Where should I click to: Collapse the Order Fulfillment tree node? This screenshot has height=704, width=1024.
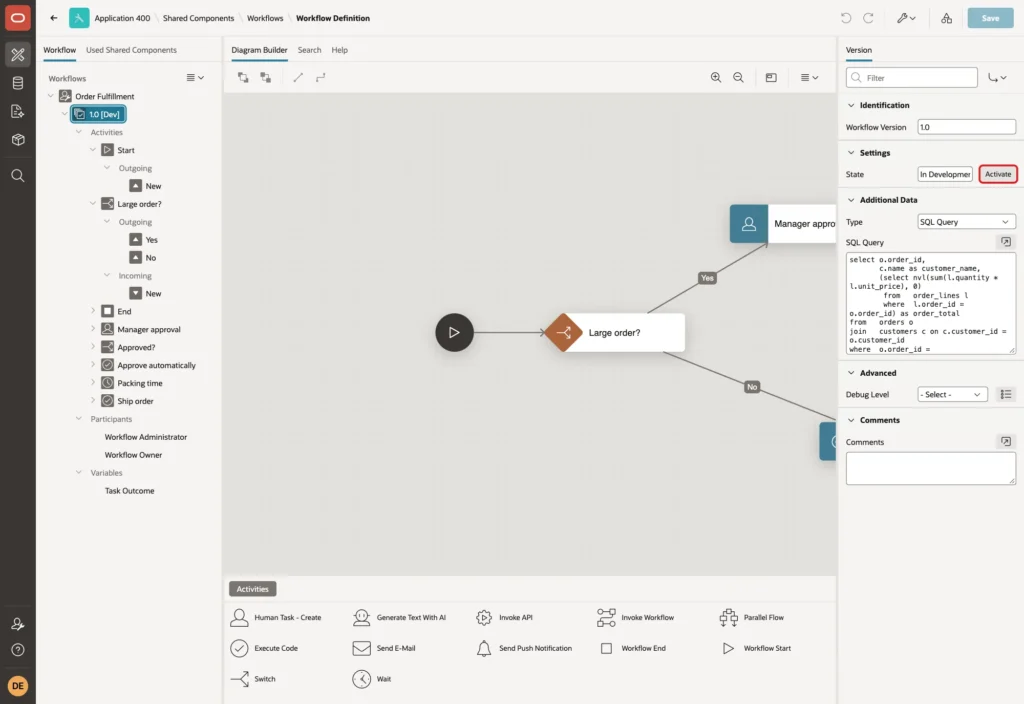coord(50,96)
